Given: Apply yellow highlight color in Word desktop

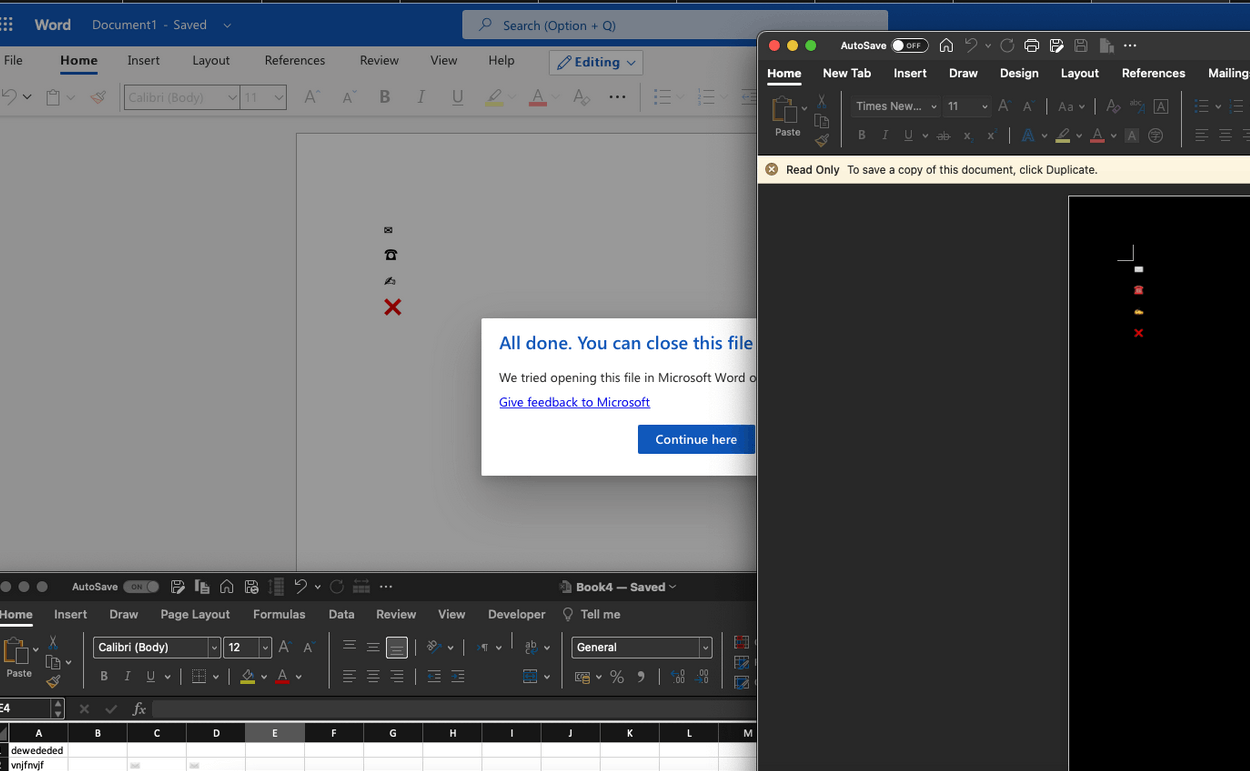Looking at the screenshot, I should coord(1063,135).
